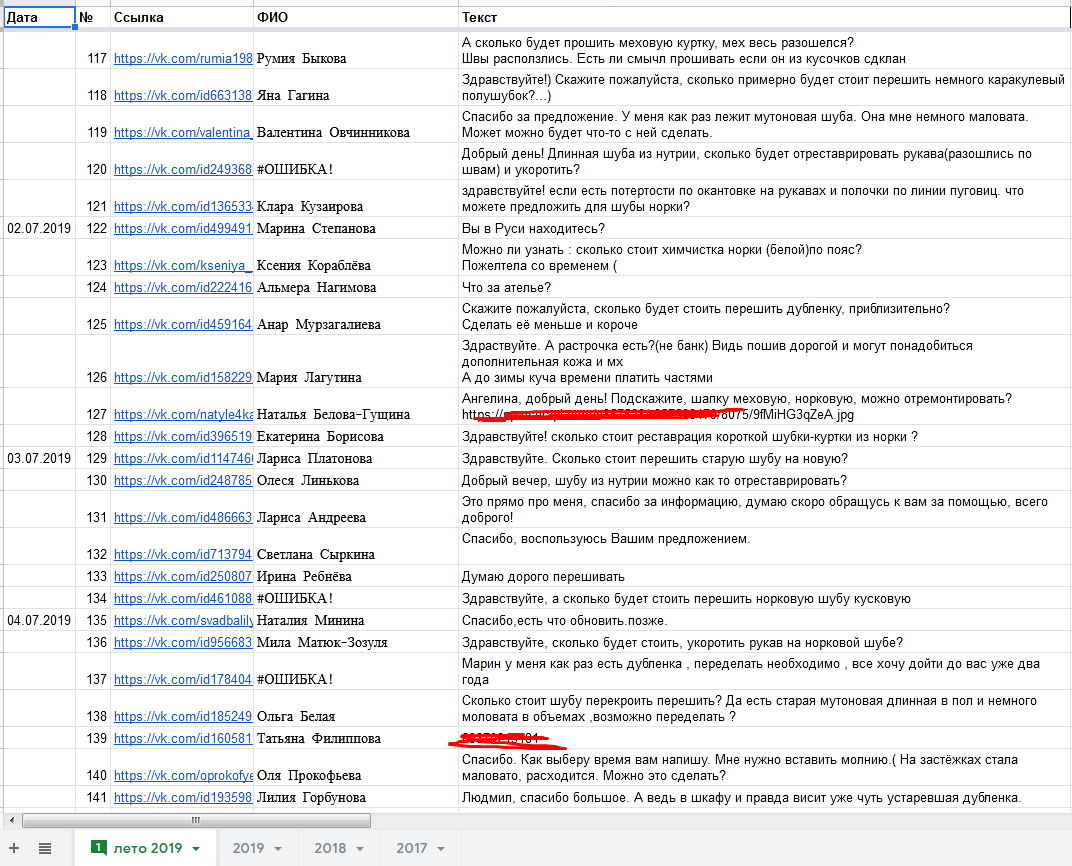1072x866 pixels.
Task: Open link vk.com/id396519 for Екатерина Борисова
Action: point(183,436)
